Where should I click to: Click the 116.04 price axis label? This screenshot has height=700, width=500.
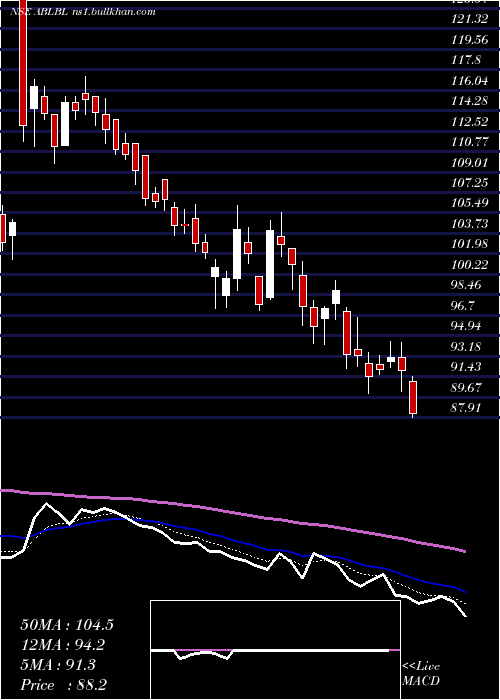pyautogui.click(x=469, y=81)
